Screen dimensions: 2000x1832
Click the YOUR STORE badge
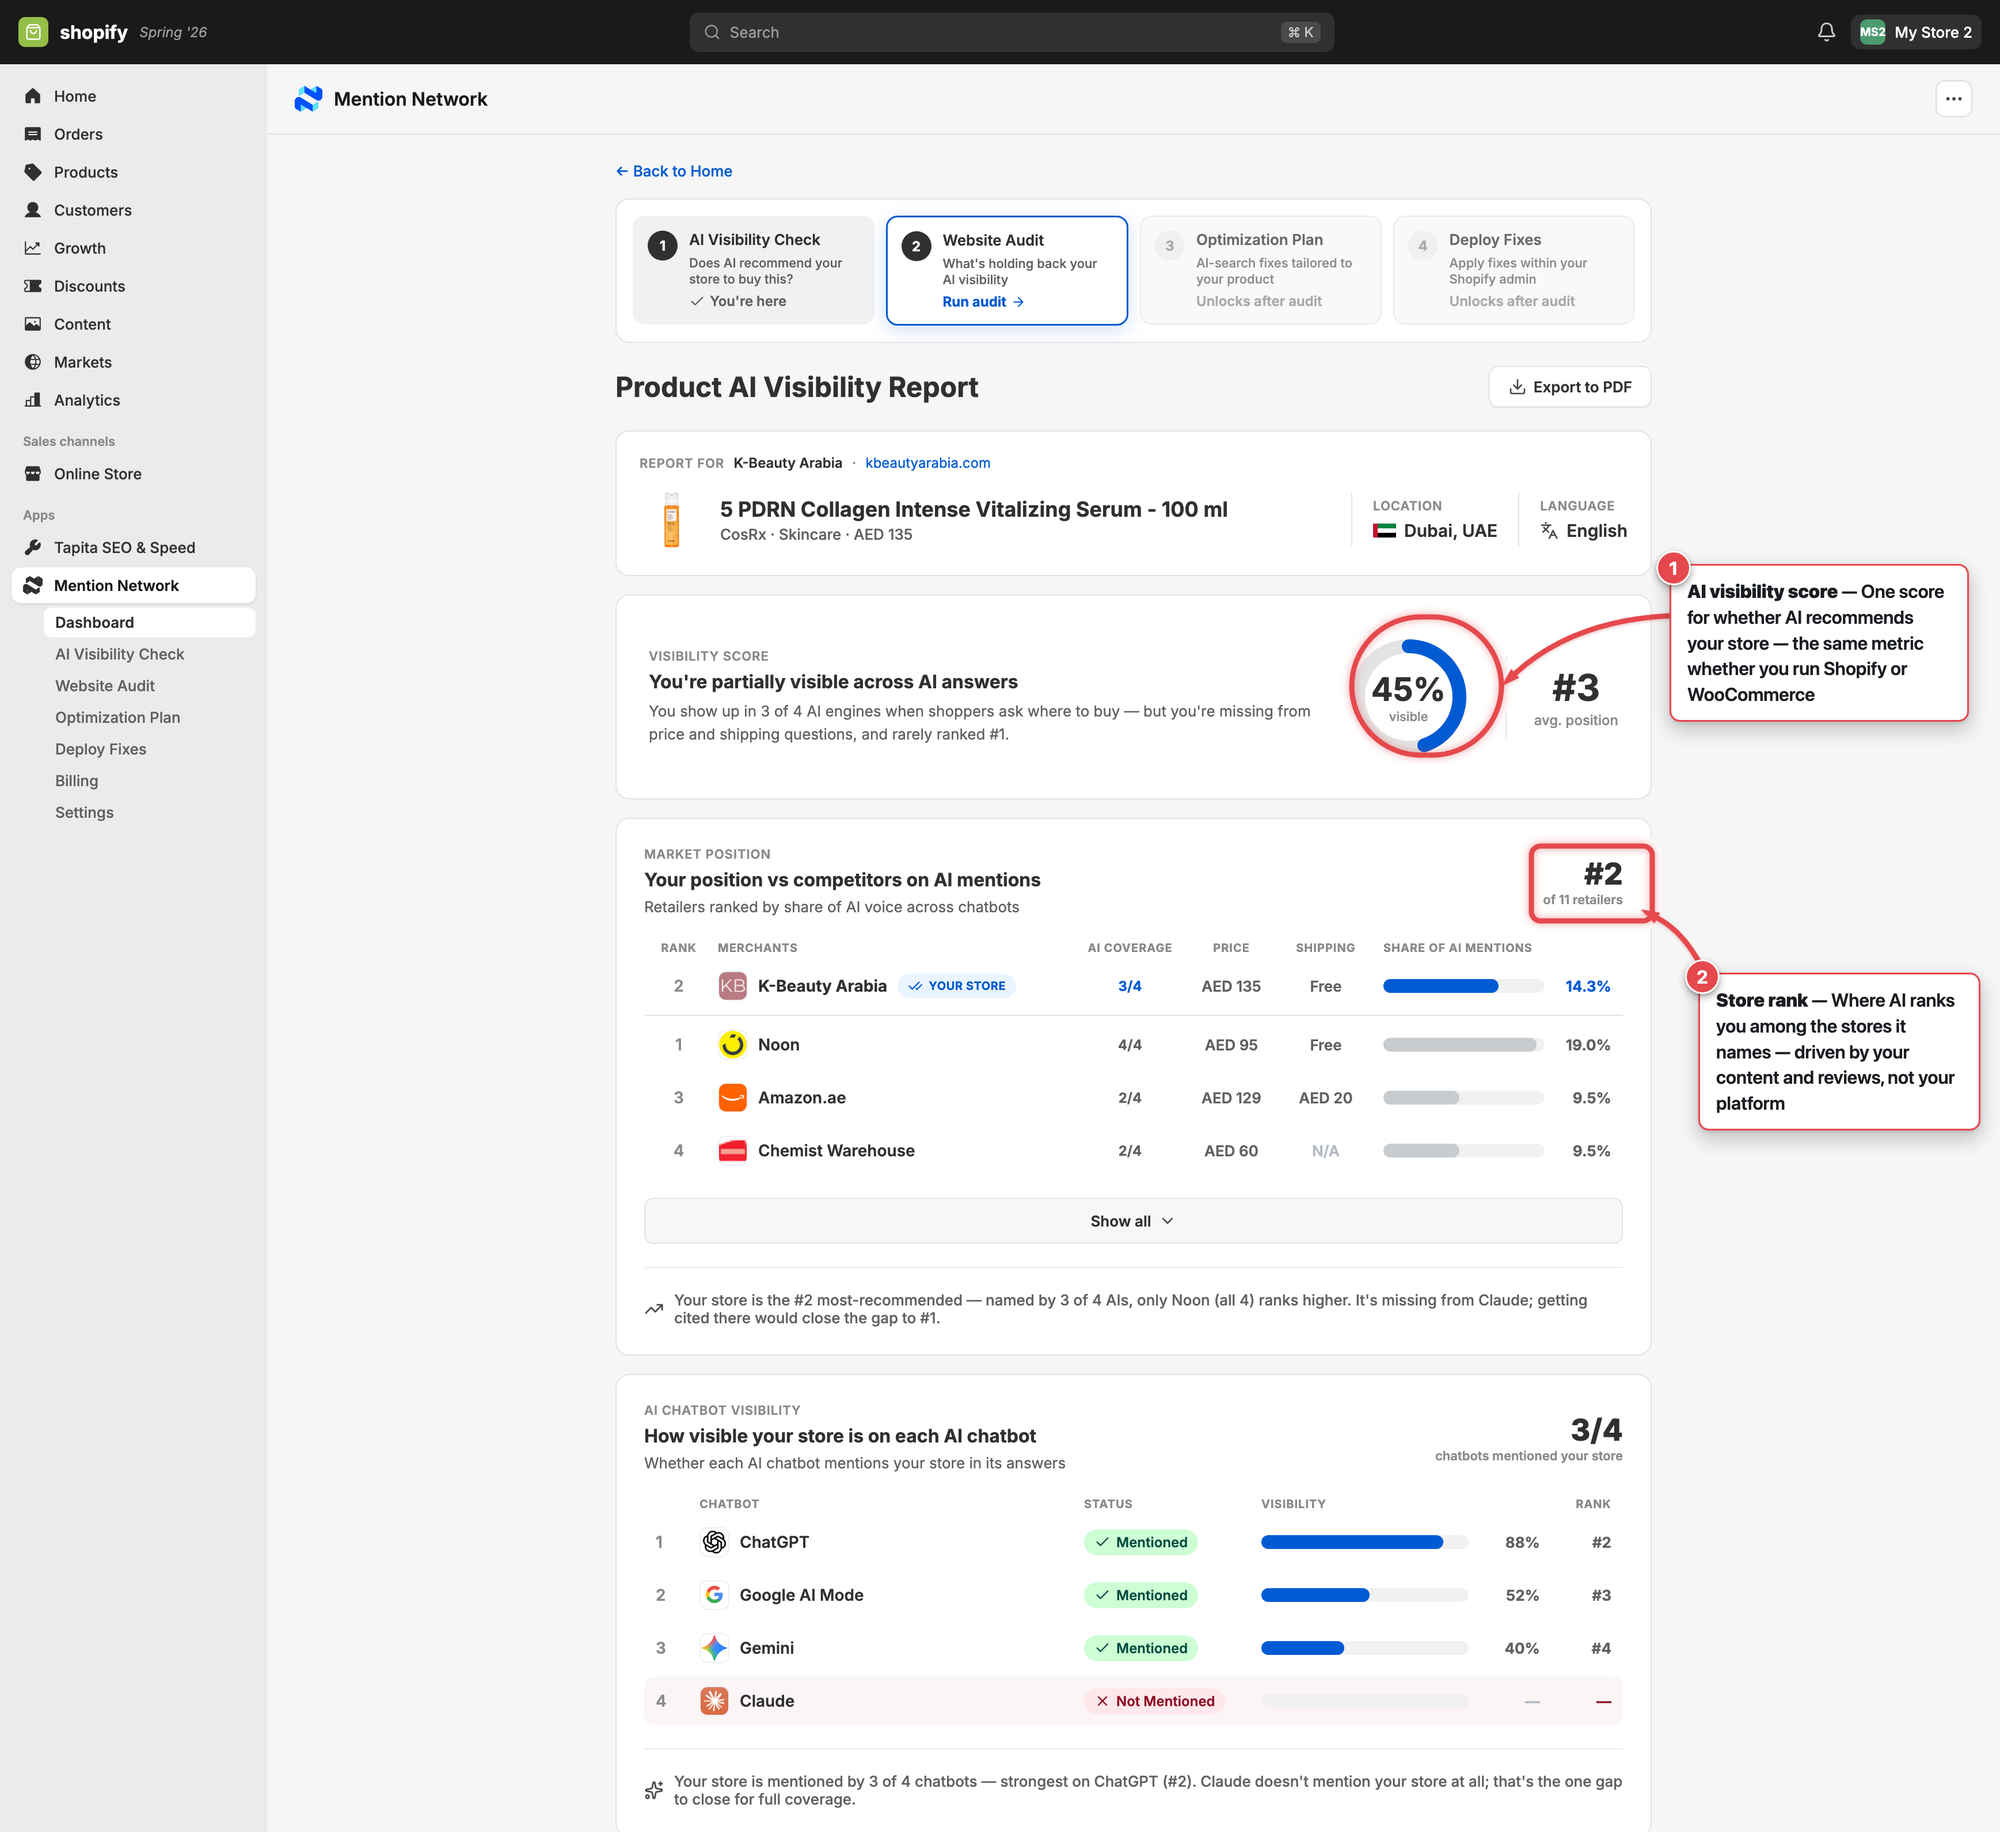pos(957,986)
